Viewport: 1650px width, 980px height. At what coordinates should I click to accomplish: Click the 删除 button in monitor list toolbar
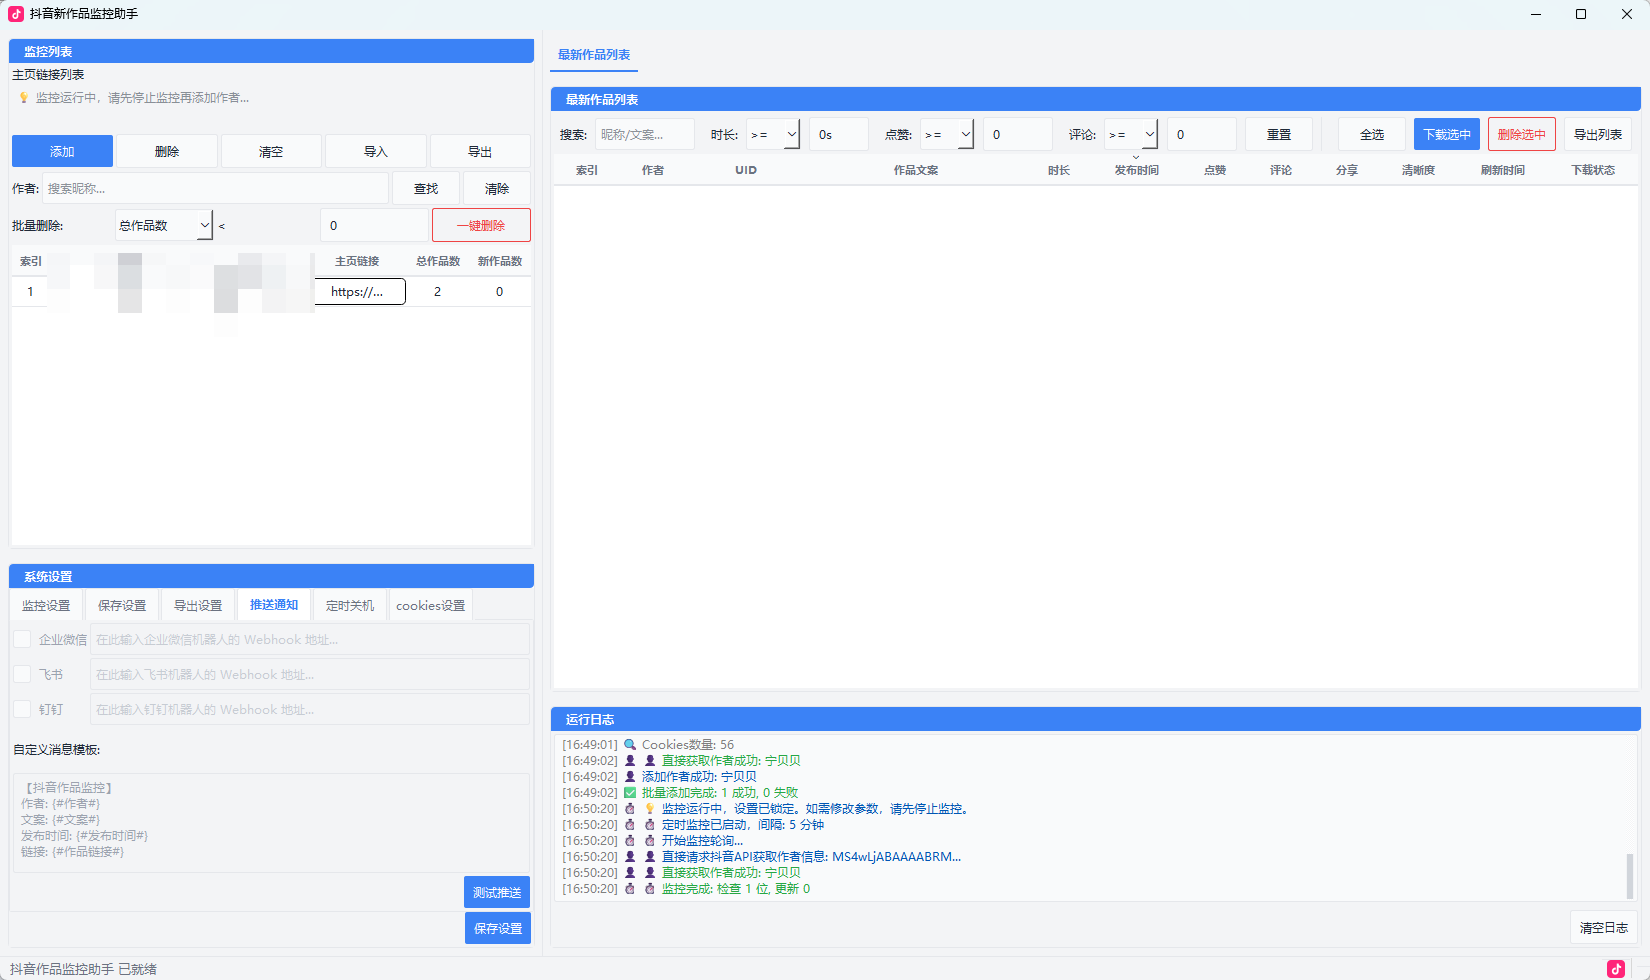tap(167, 151)
